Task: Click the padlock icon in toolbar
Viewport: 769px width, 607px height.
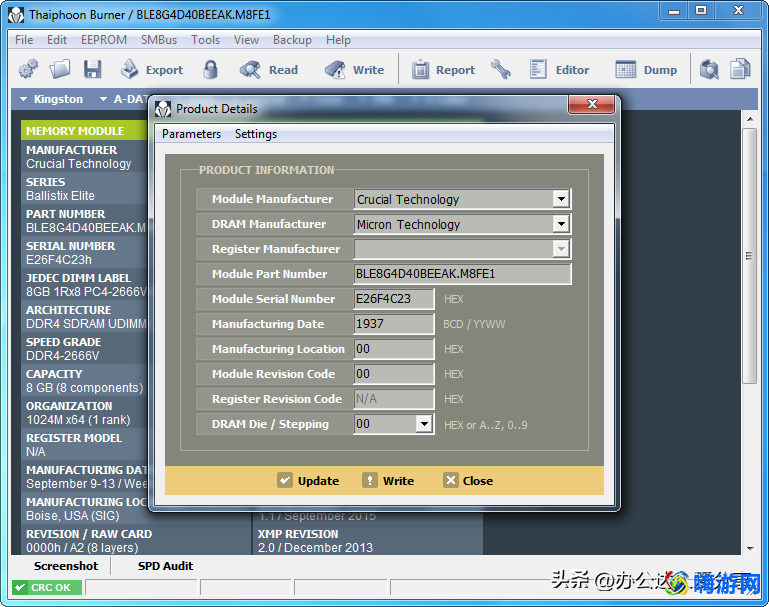Action: tap(210, 69)
